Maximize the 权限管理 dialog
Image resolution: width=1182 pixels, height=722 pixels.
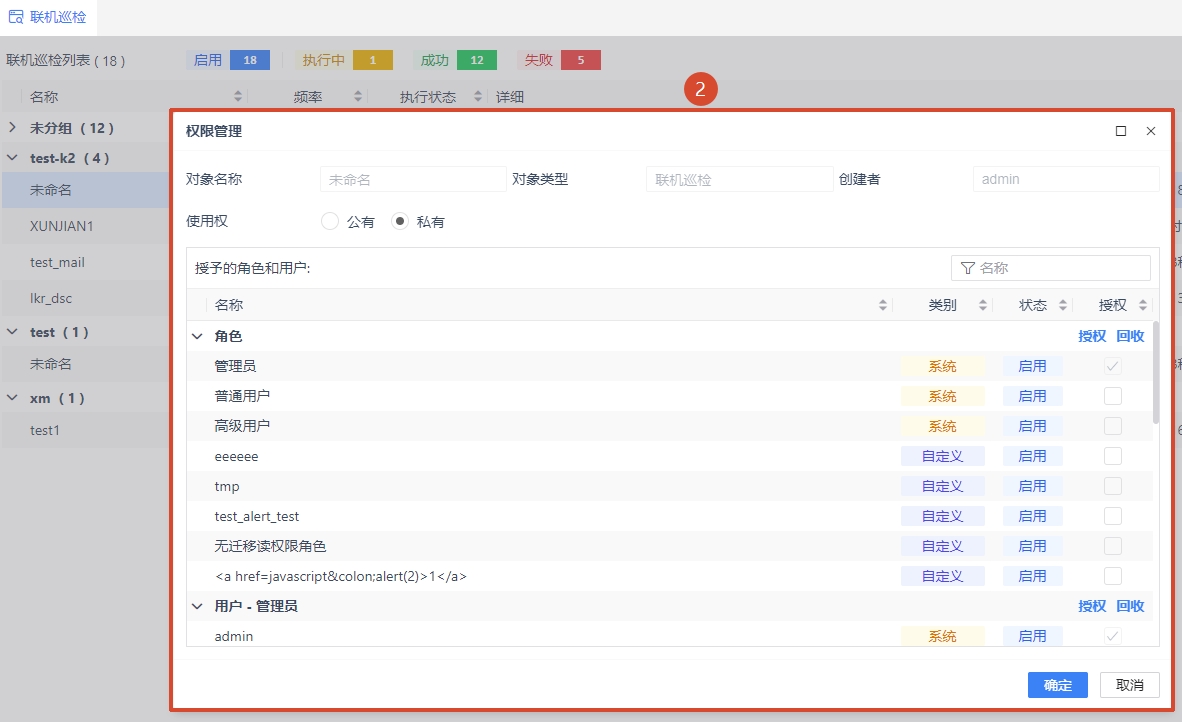[1121, 131]
